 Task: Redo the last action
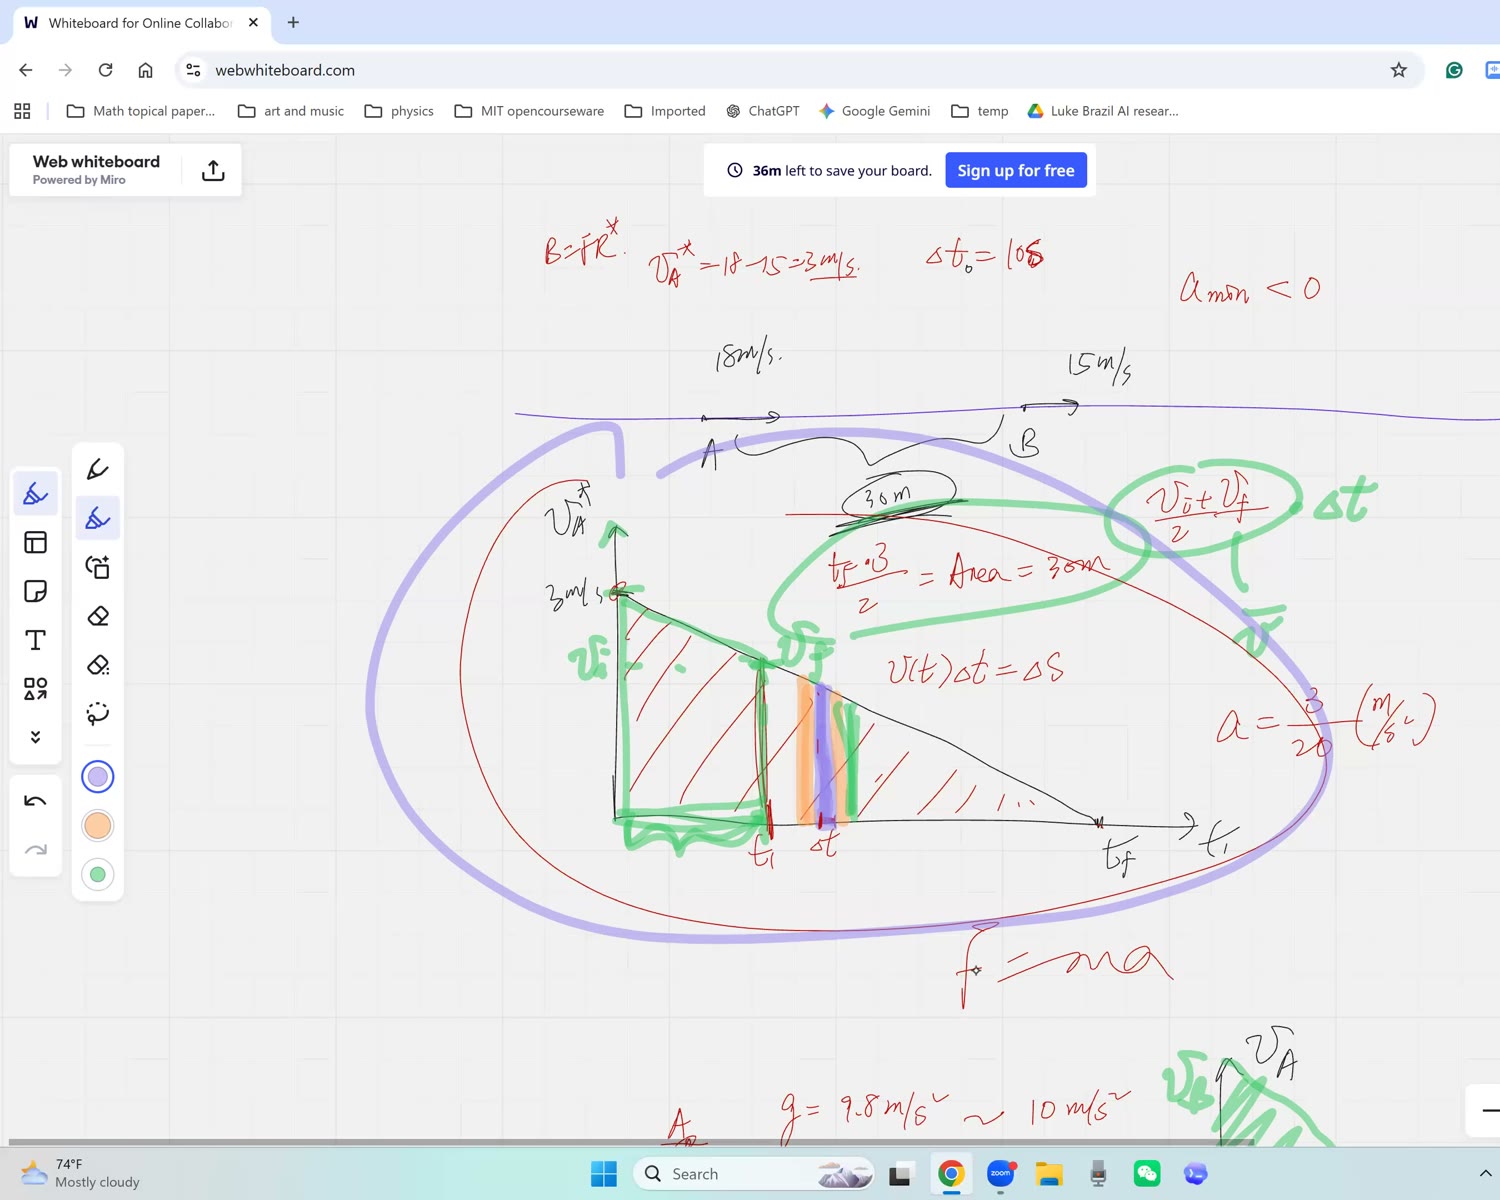(x=35, y=850)
